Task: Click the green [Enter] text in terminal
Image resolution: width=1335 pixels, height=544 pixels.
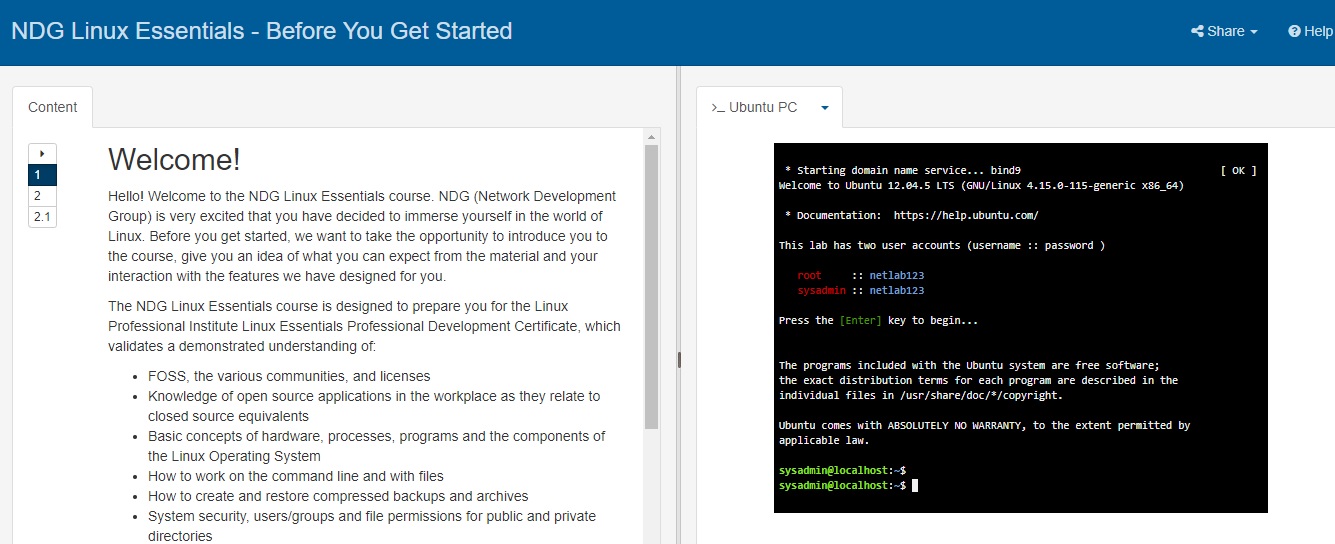Action: [863, 320]
